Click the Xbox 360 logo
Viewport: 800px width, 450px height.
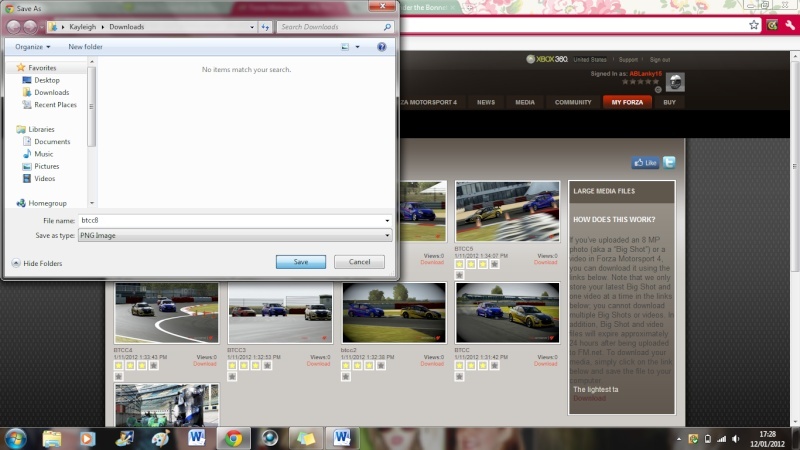coord(547,59)
